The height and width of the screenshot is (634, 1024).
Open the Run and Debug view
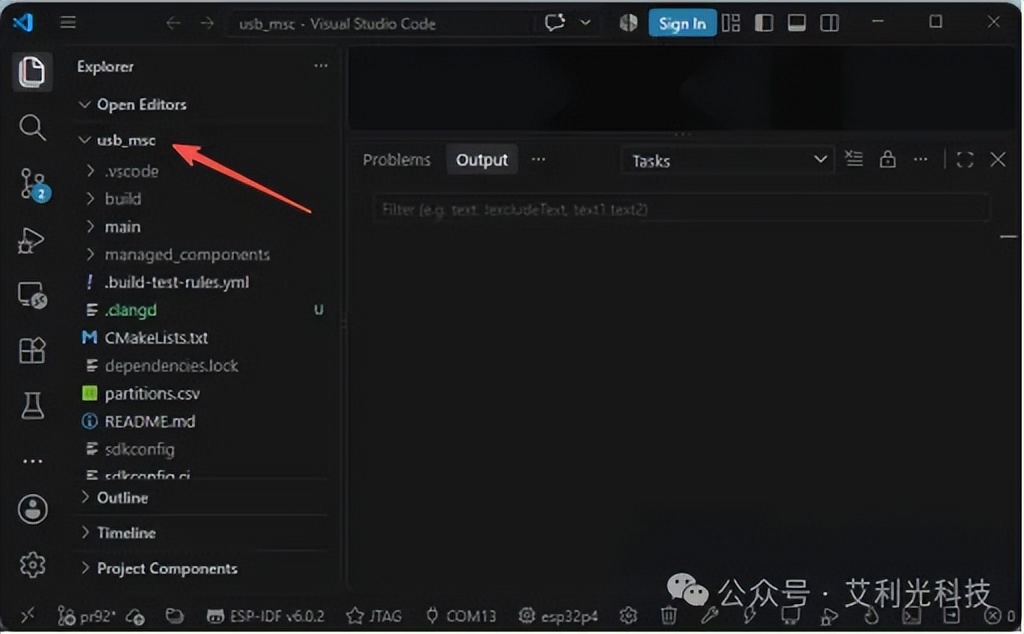[x=31, y=240]
